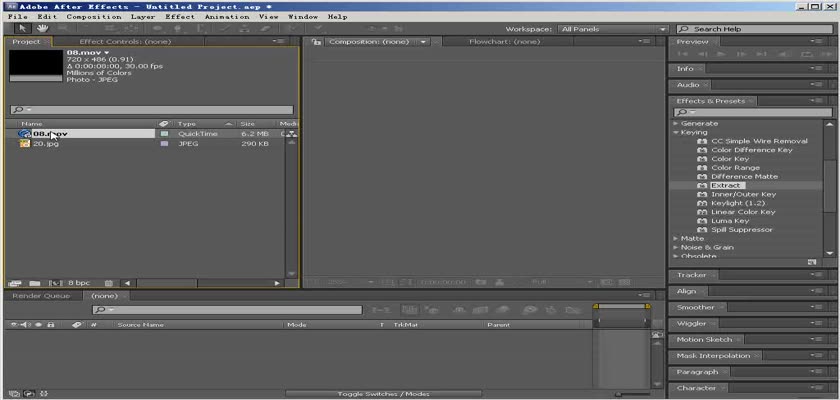Create new animation preset icon in Effects panel

click(812, 262)
